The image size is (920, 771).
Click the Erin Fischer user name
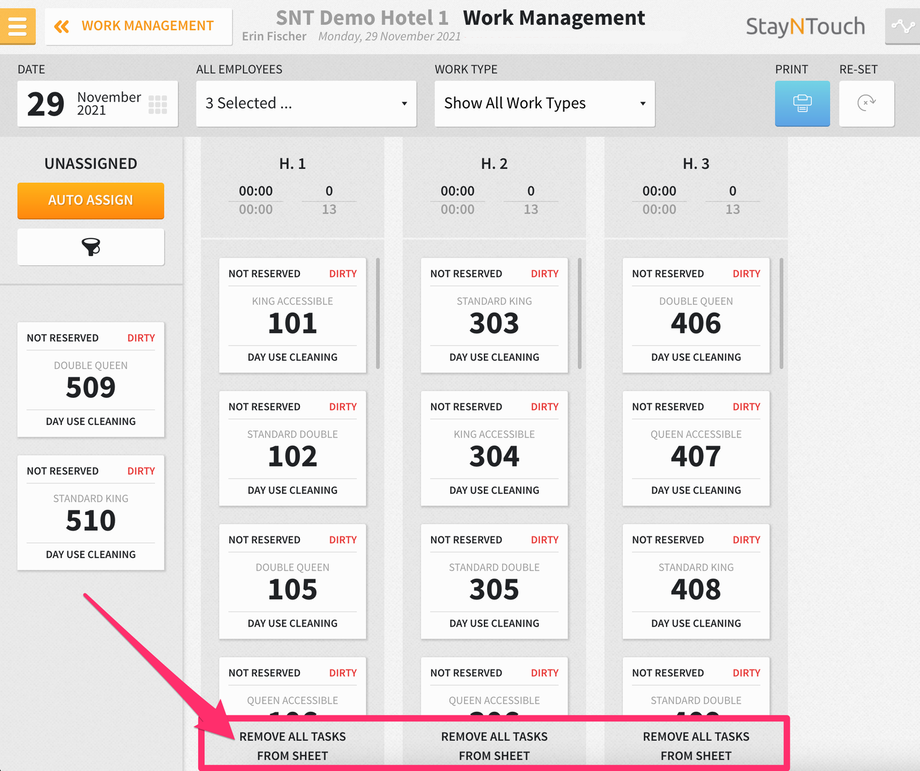click(274, 36)
